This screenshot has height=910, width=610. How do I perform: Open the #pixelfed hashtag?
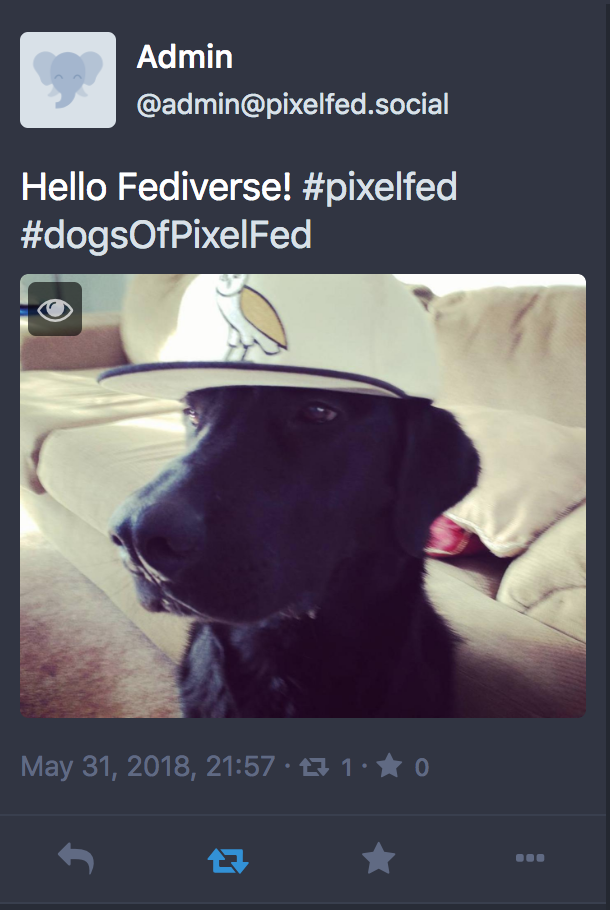(380, 187)
